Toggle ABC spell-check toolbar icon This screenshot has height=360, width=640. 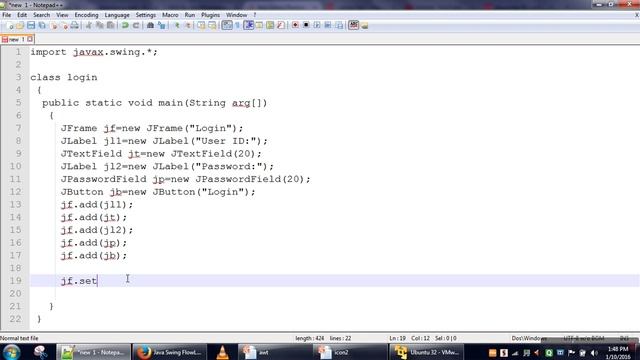pyautogui.click(x=353, y=25)
